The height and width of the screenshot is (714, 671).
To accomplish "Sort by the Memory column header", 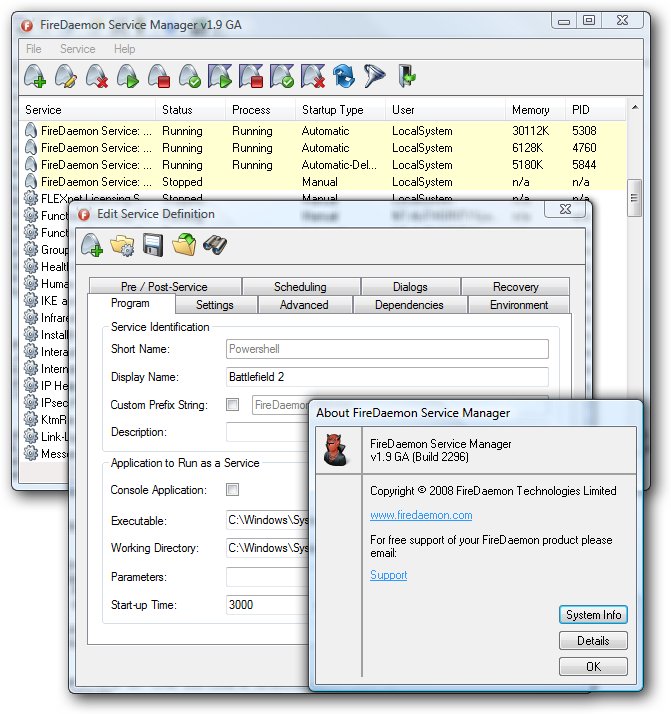I will [x=535, y=110].
